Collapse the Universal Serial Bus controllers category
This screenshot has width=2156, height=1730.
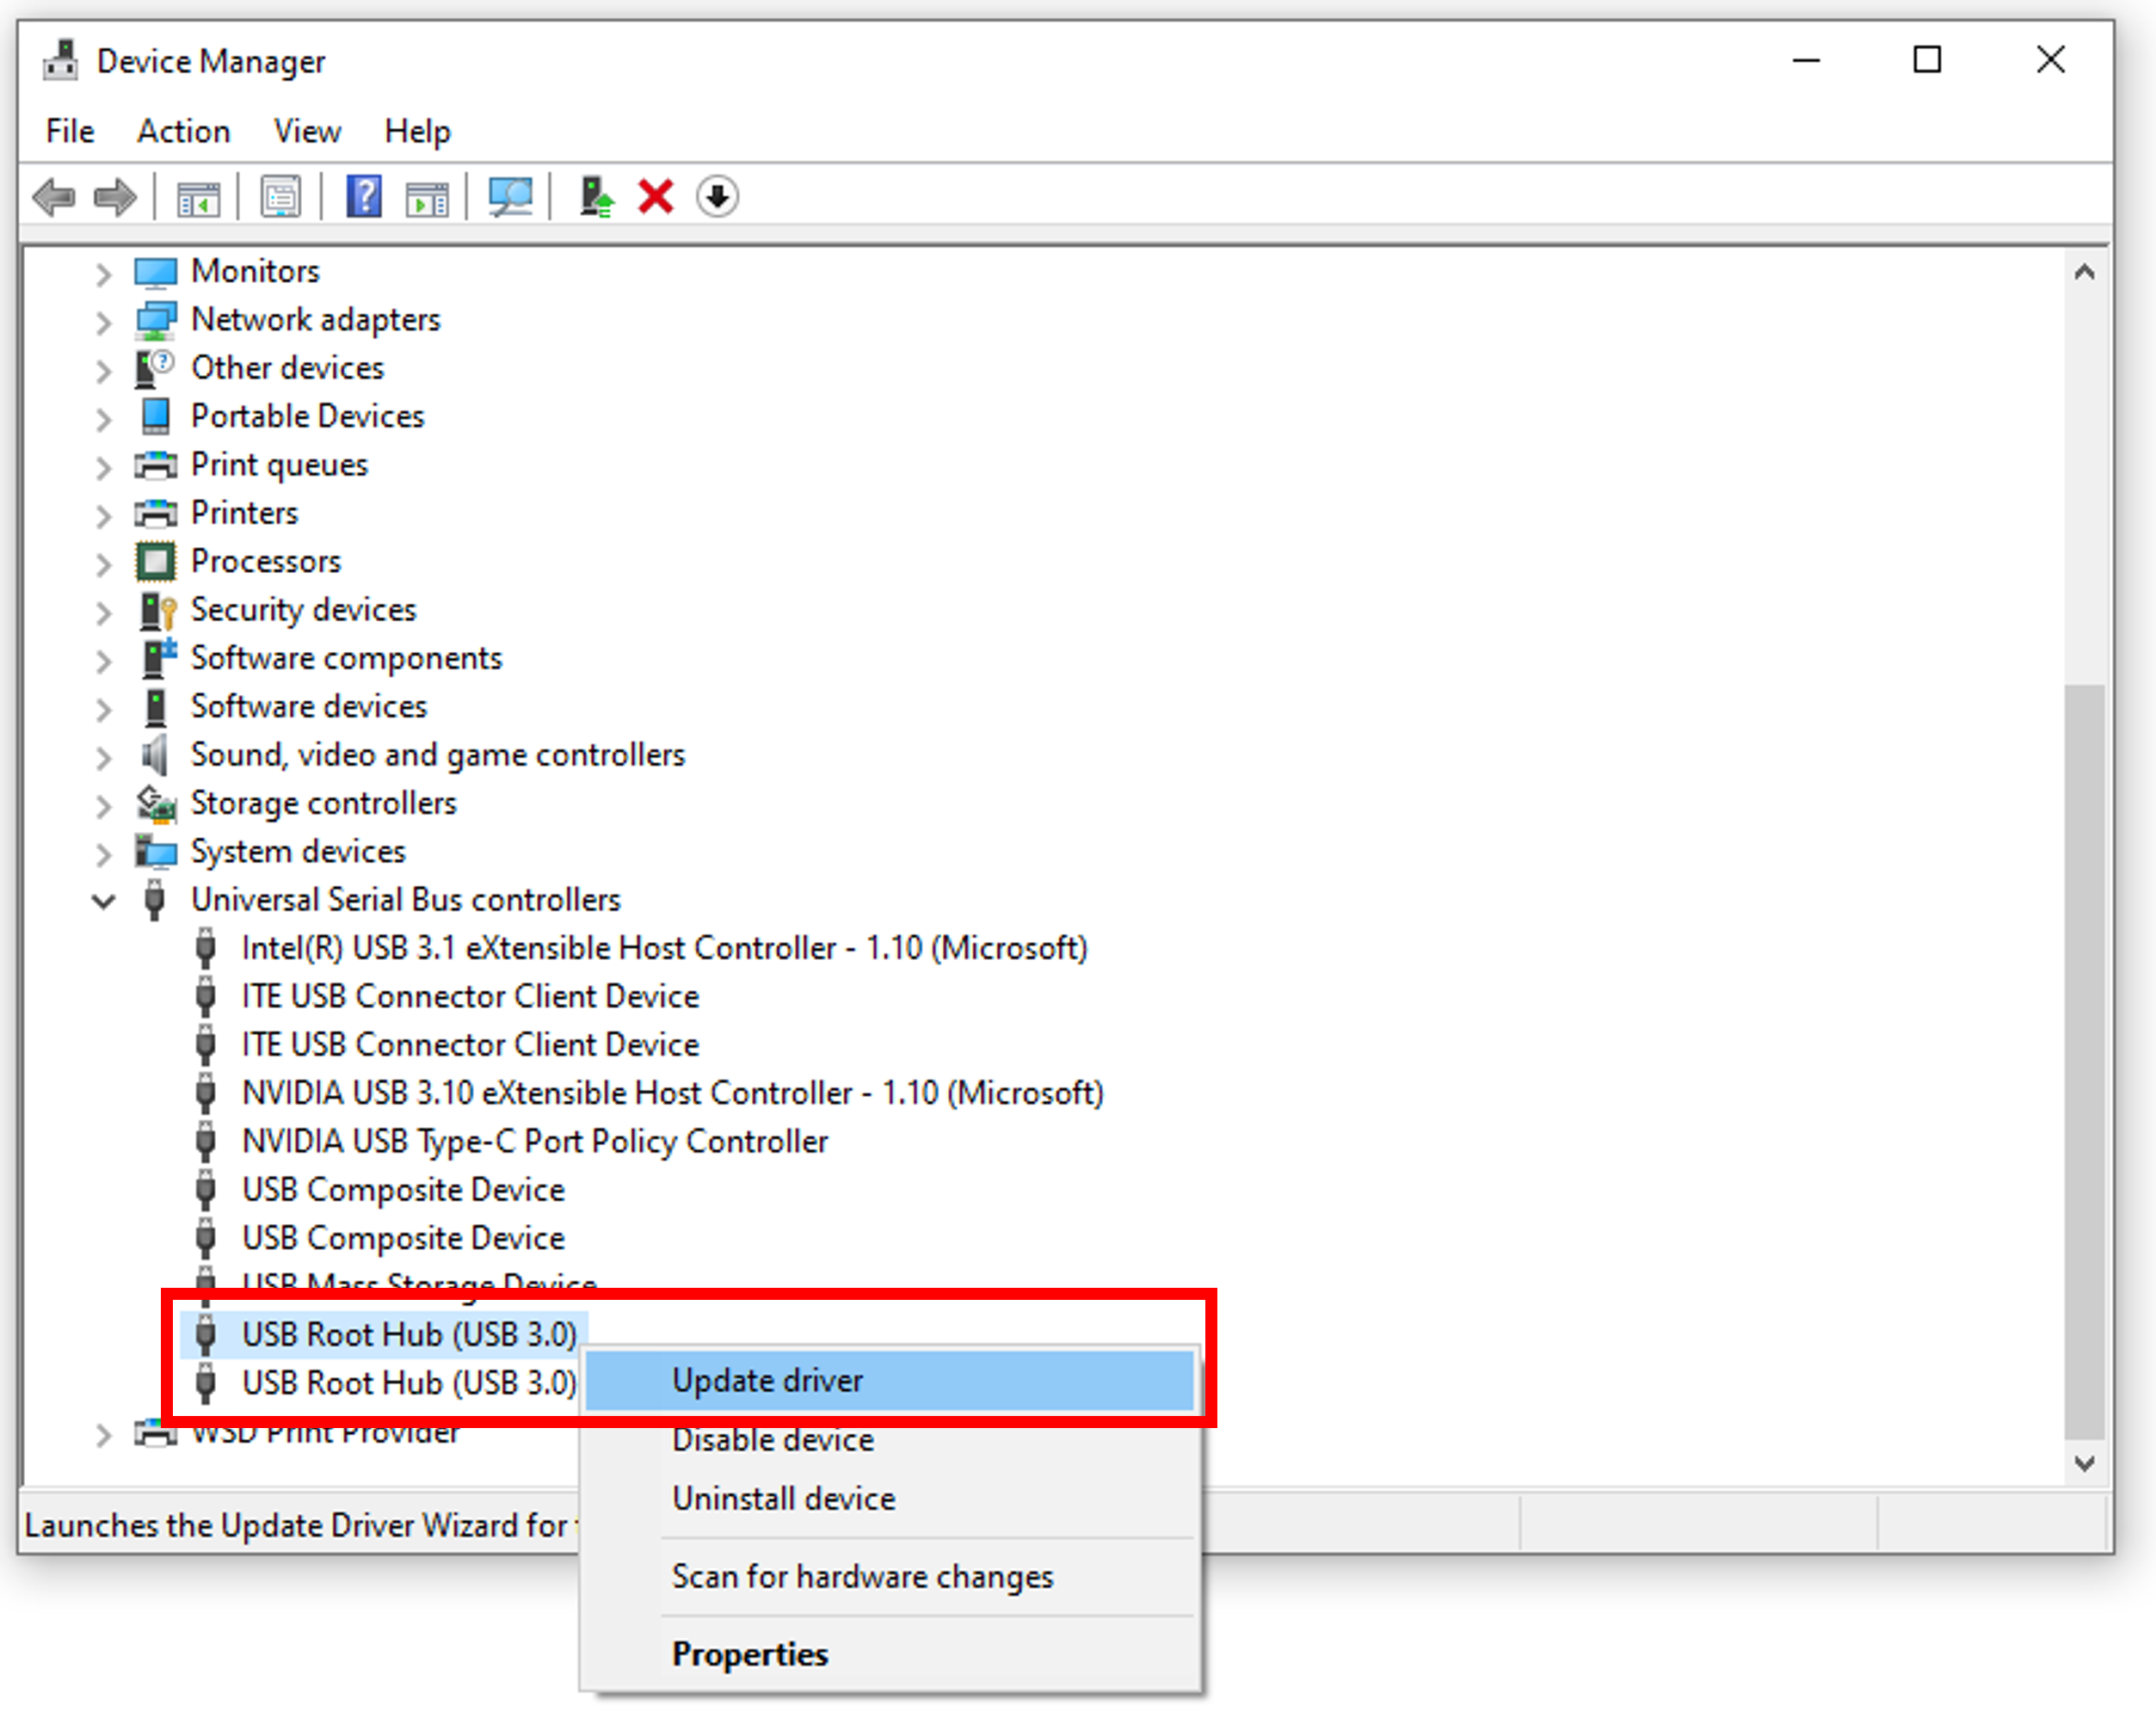click(104, 900)
